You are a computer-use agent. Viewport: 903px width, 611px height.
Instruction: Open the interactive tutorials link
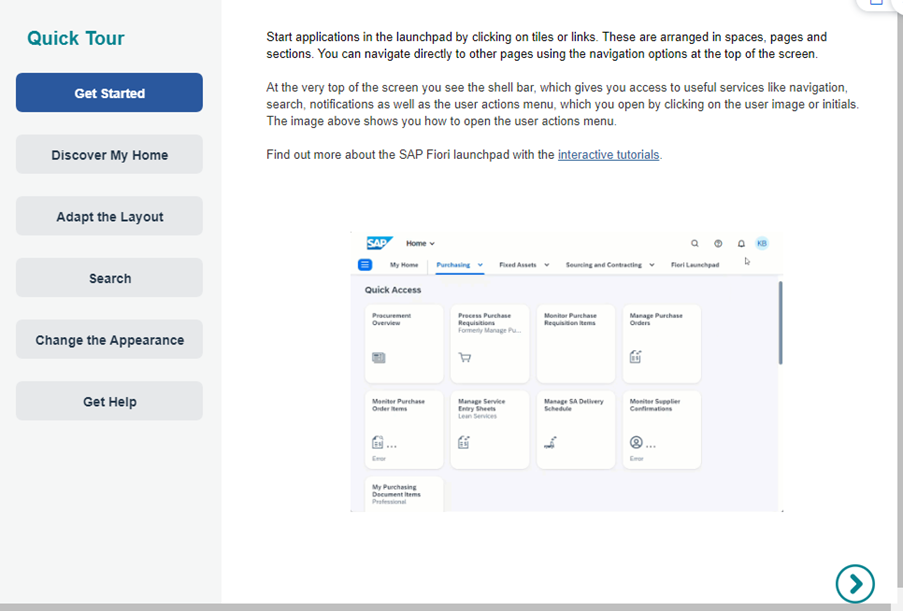point(608,155)
